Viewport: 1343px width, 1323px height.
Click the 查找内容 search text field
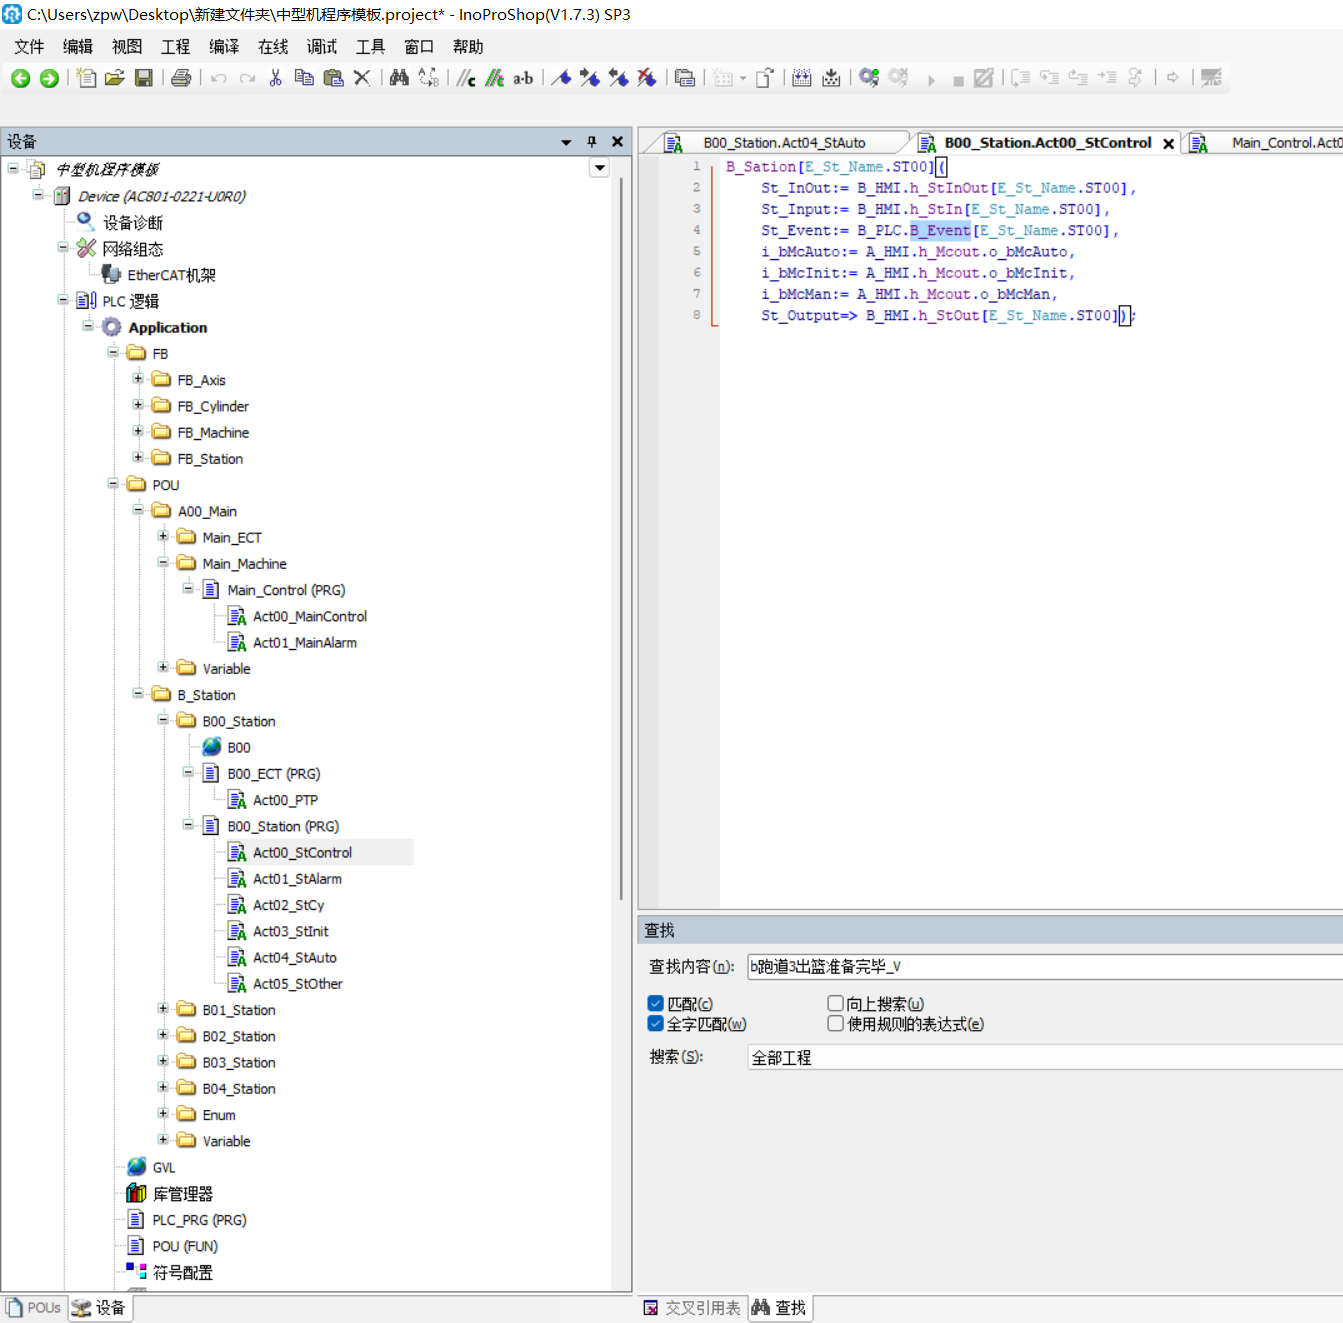click(x=1045, y=966)
